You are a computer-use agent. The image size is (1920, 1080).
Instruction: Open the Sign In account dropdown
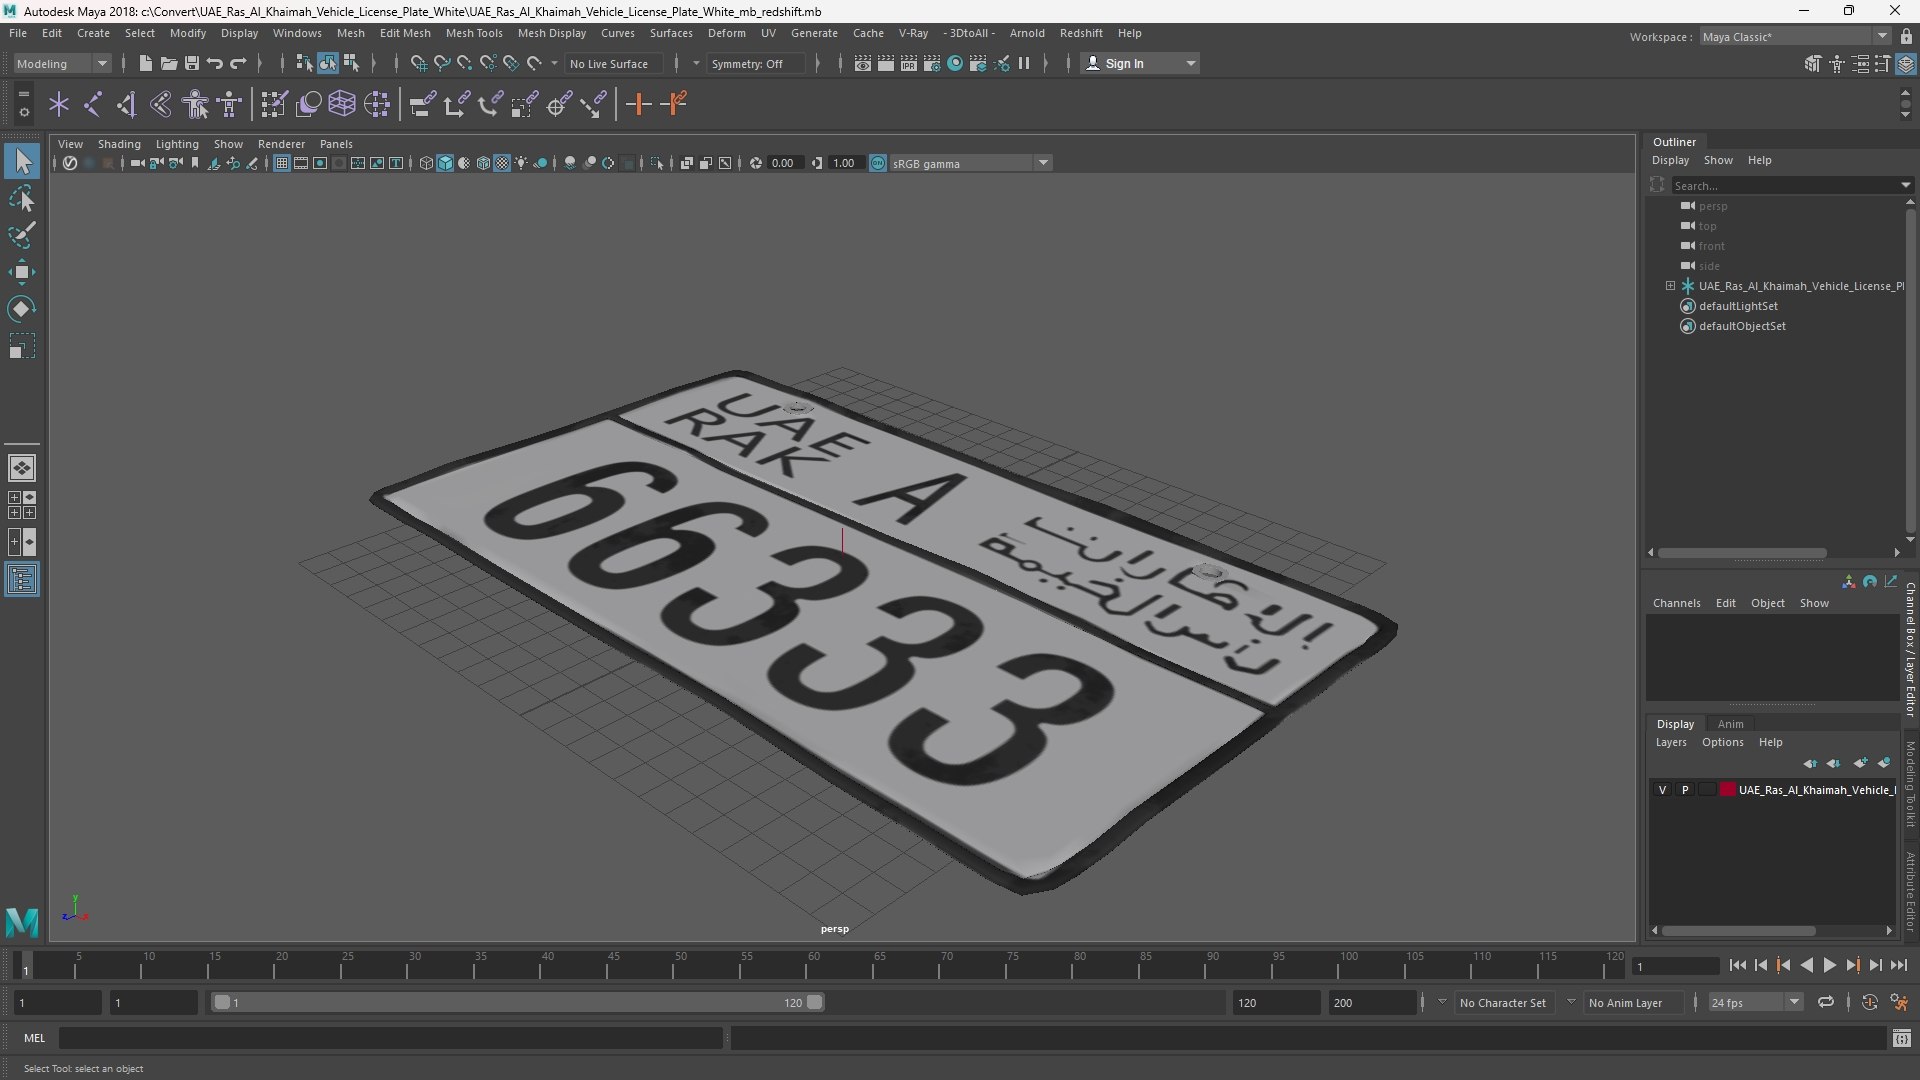coord(1141,63)
